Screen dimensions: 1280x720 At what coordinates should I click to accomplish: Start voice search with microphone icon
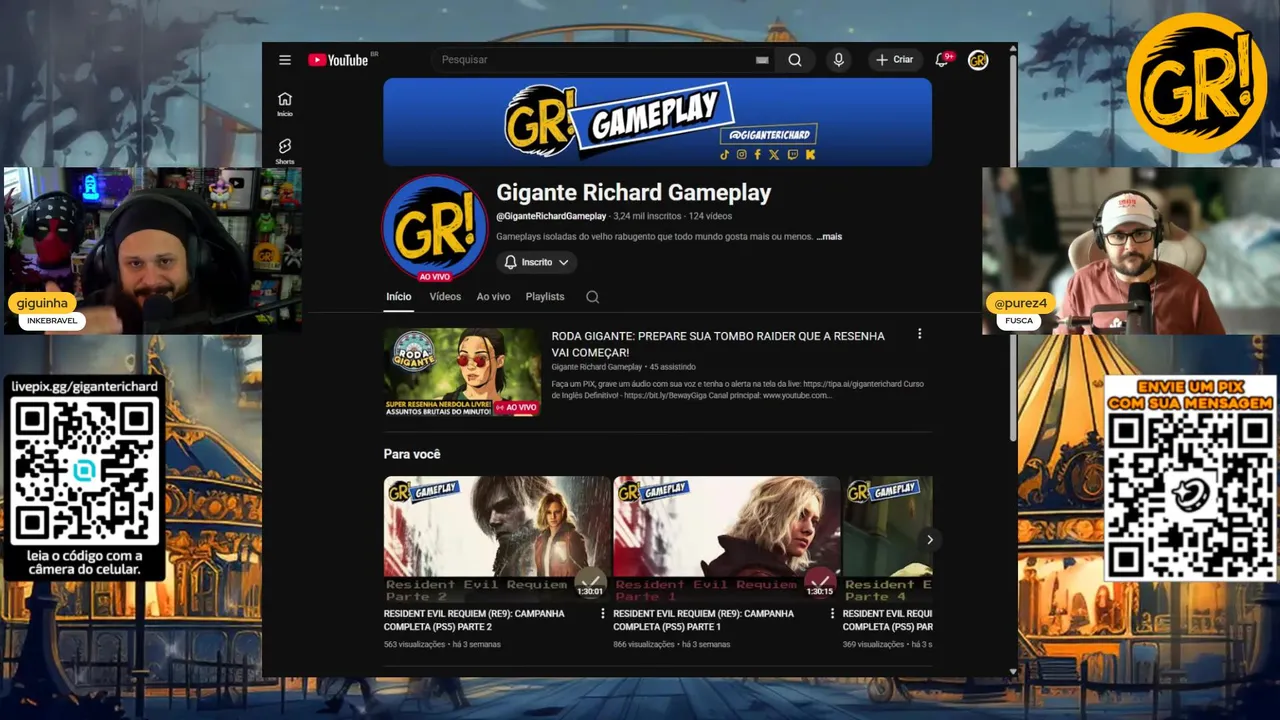pos(839,60)
